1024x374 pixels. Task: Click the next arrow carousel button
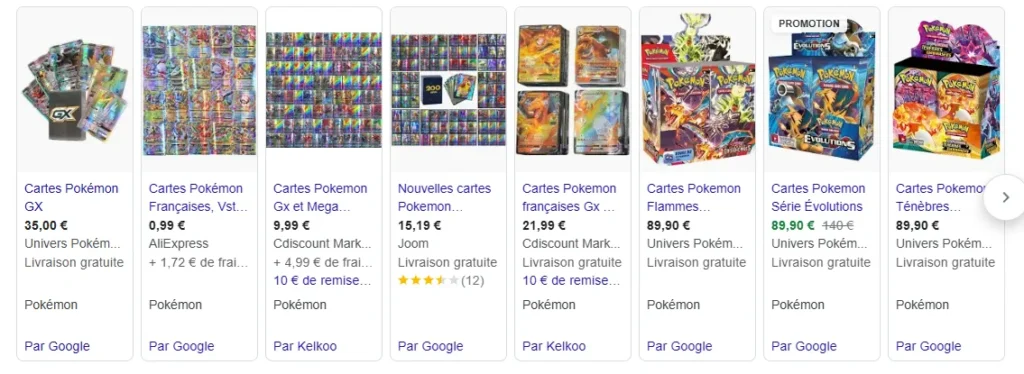point(1004,197)
